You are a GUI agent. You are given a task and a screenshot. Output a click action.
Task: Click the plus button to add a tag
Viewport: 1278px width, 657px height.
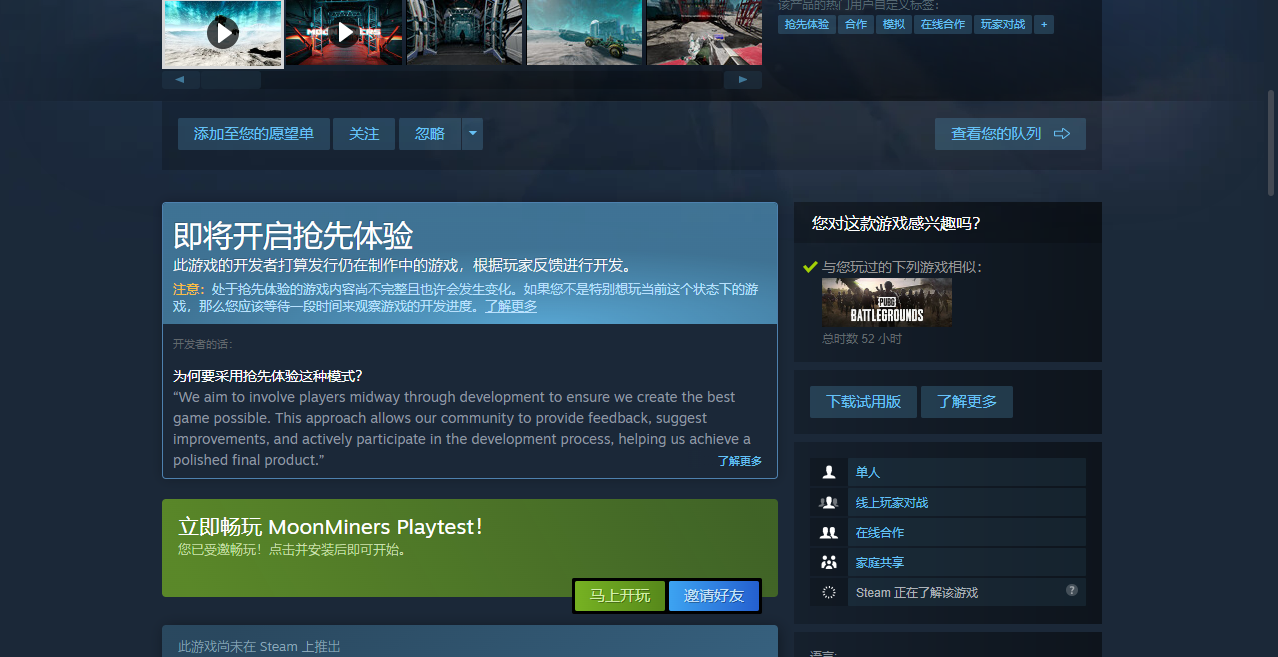click(1044, 24)
